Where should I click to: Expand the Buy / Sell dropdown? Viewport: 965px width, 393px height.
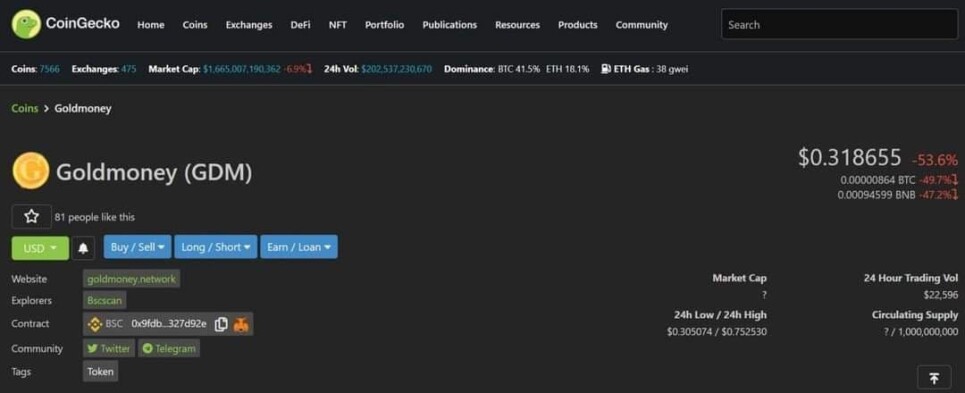tap(138, 247)
